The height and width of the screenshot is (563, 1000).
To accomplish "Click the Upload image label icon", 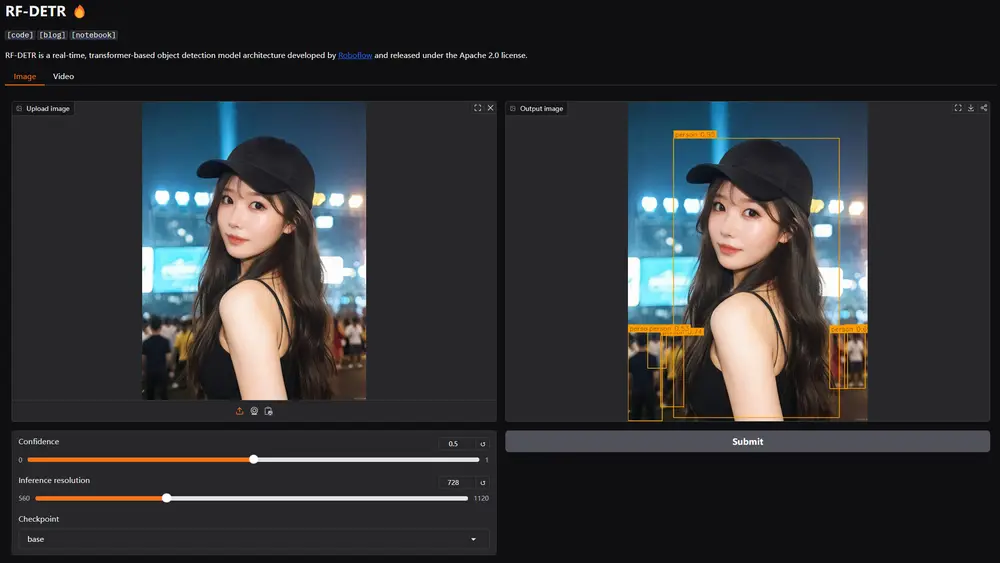I will click(x=19, y=108).
